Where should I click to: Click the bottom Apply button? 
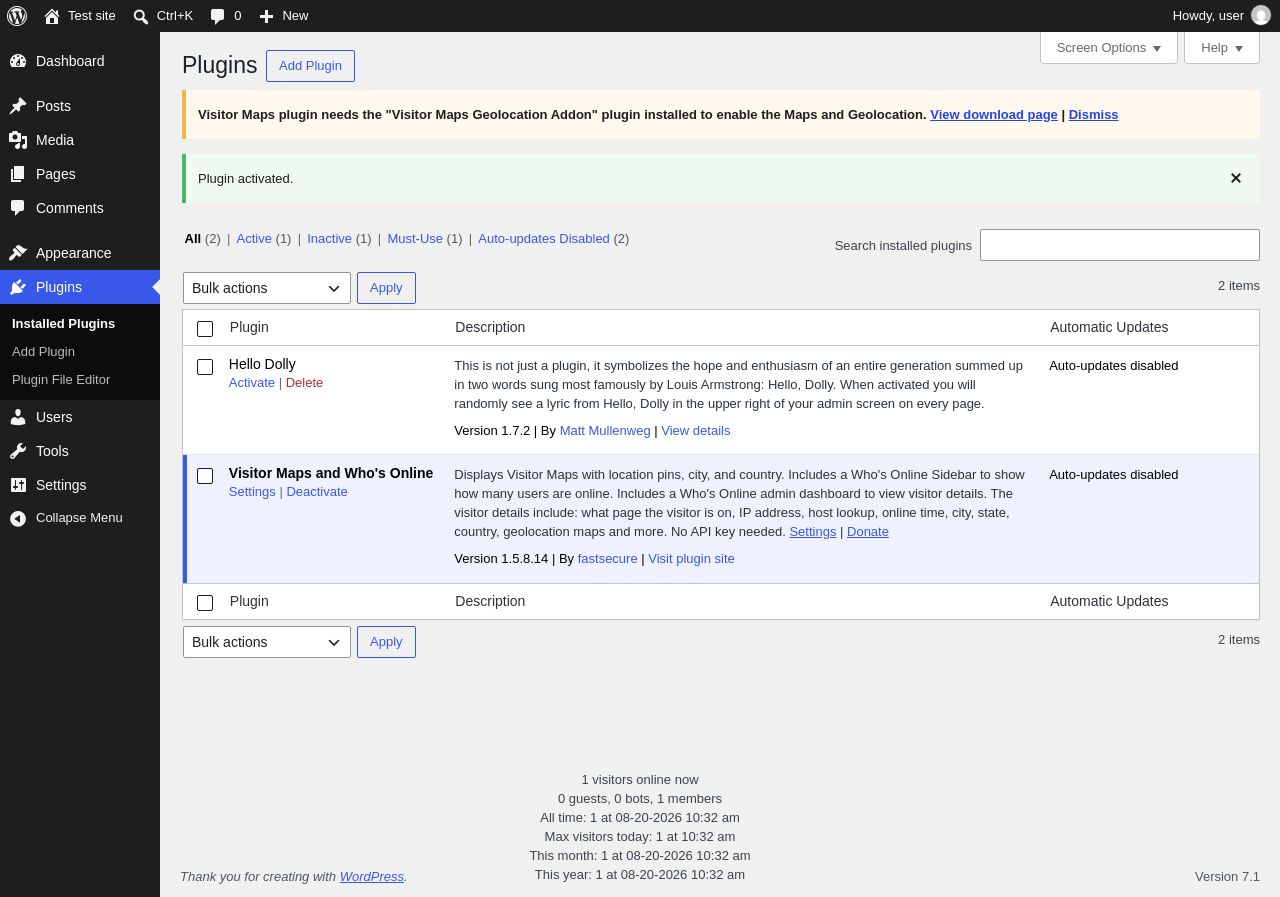386,642
